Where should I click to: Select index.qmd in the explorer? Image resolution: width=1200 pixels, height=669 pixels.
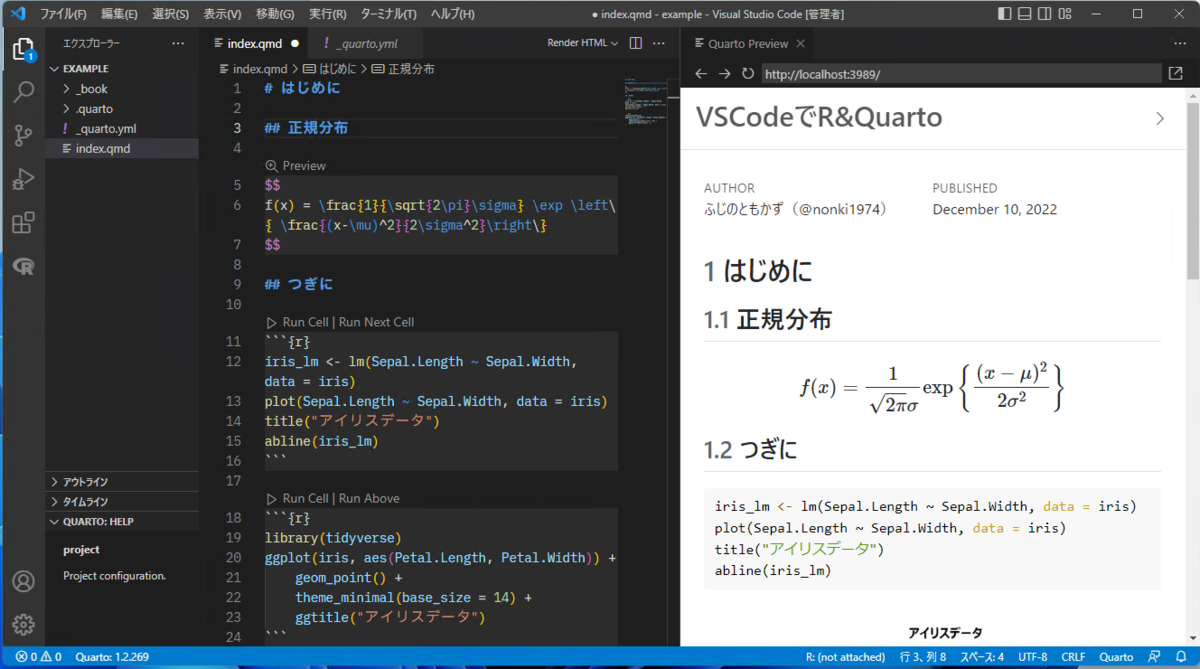tap(102, 148)
